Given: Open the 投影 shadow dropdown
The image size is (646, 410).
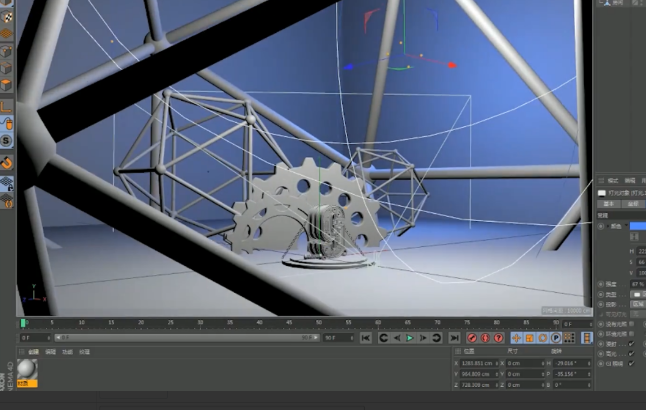Looking at the screenshot, I should (638, 305).
